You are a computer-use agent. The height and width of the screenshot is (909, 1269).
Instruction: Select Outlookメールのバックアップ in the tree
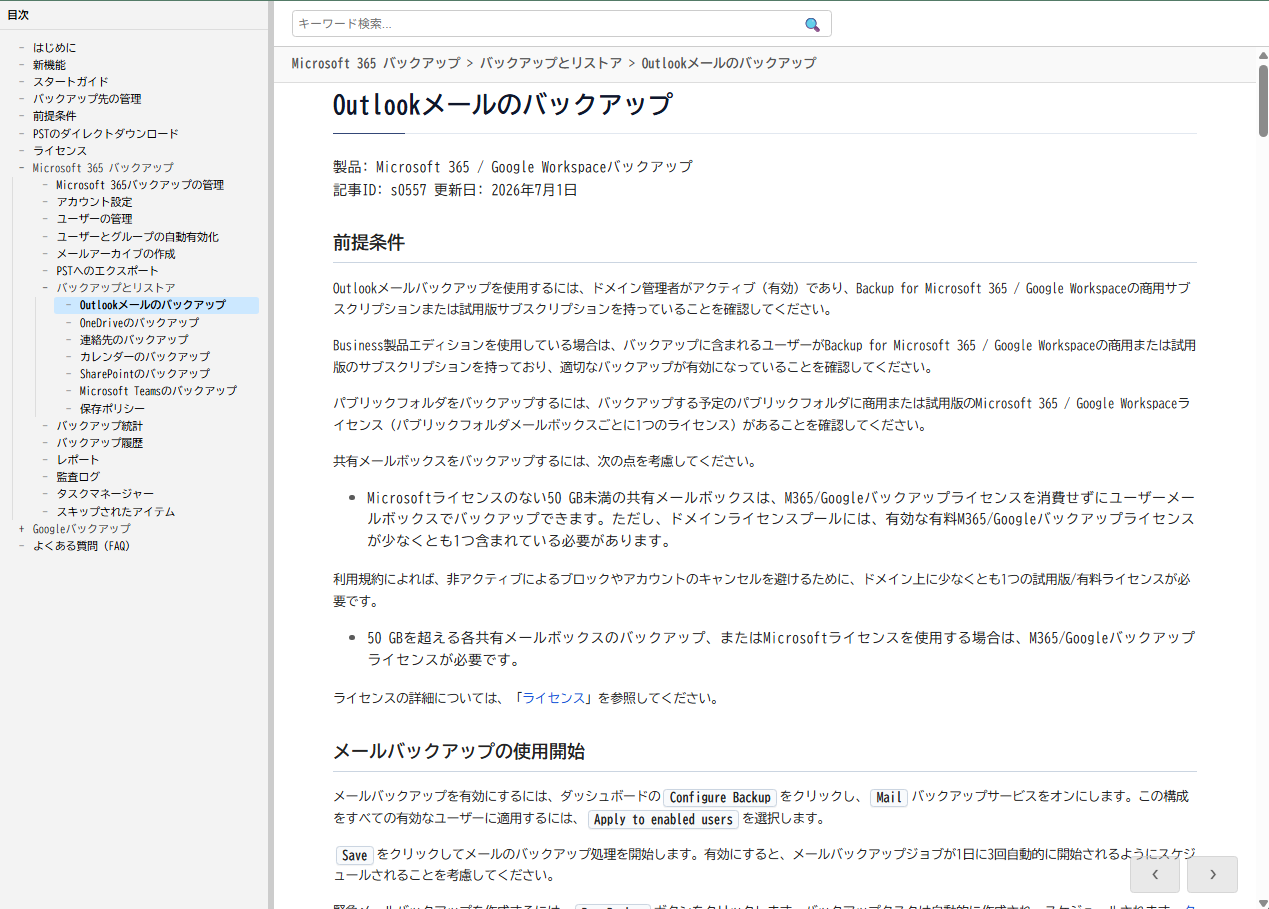tap(153, 305)
